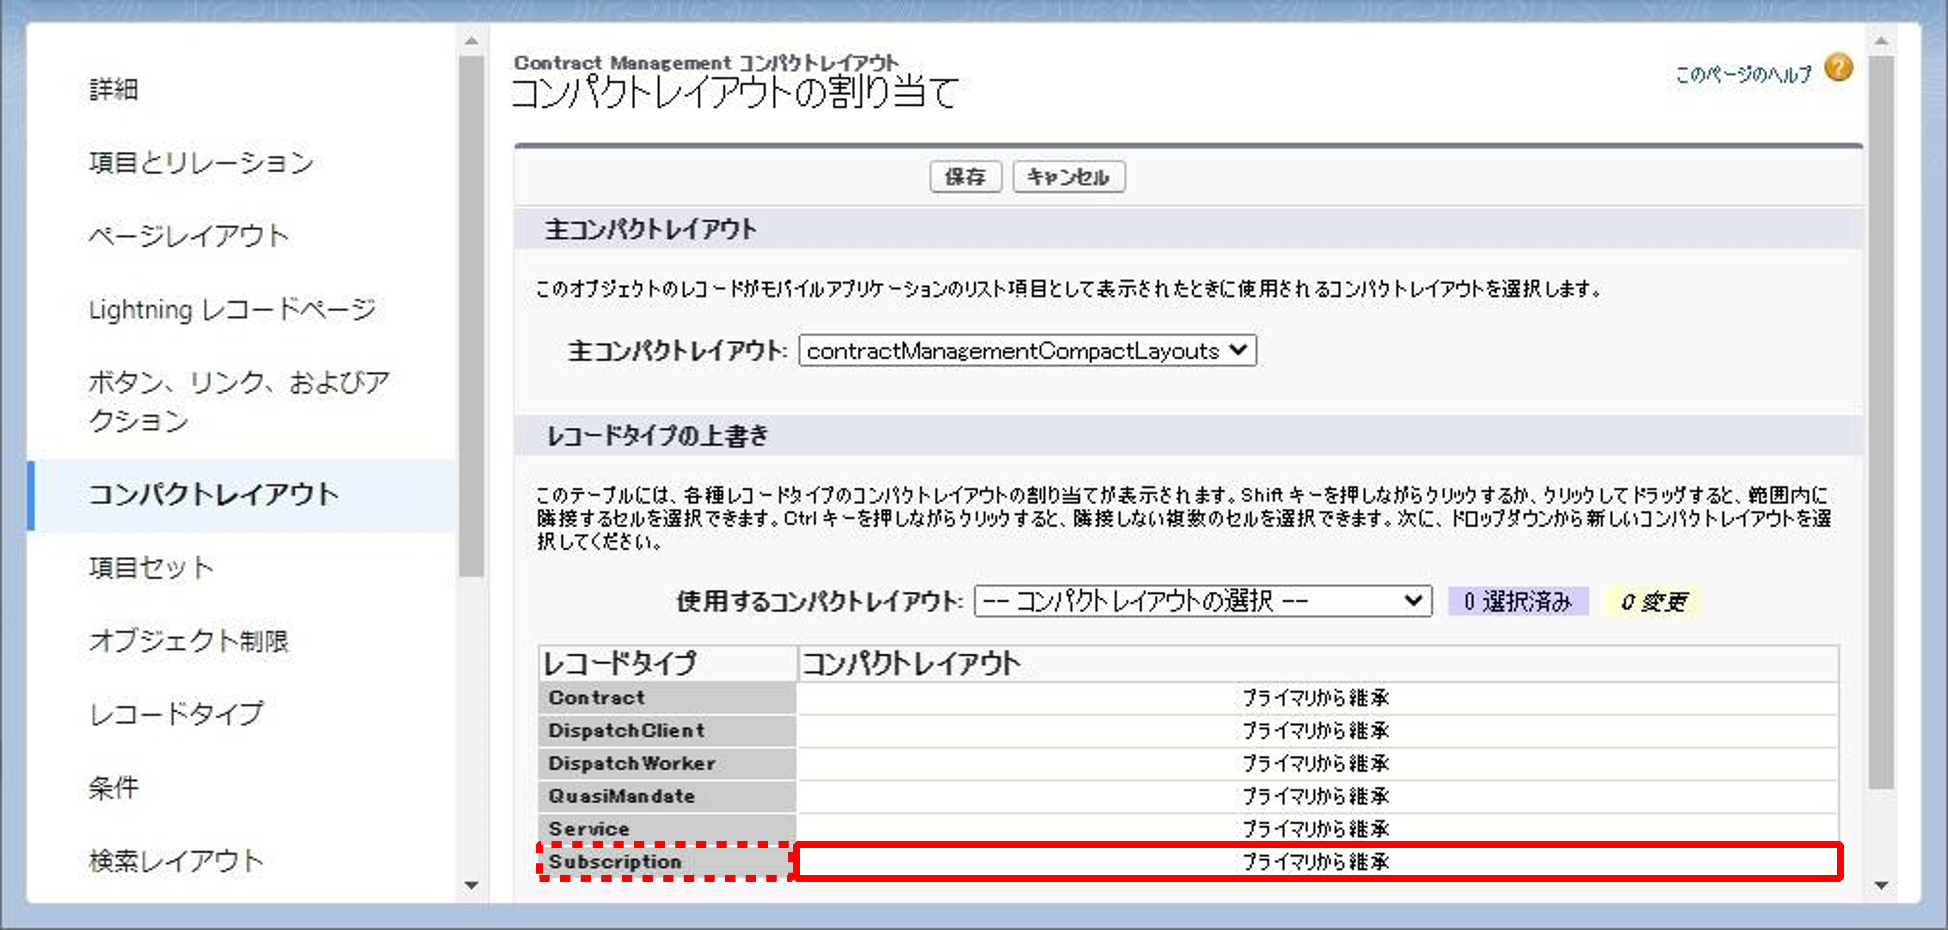Click the キャンセル button
The height and width of the screenshot is (930, 1948).
tap(1068, 177)
